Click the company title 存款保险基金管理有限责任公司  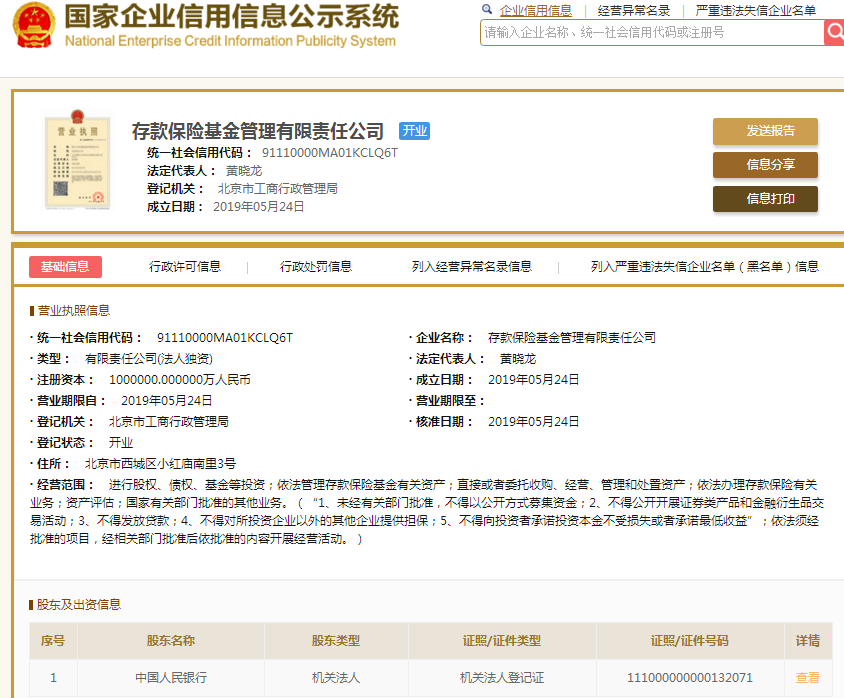[x=258, y=131]
